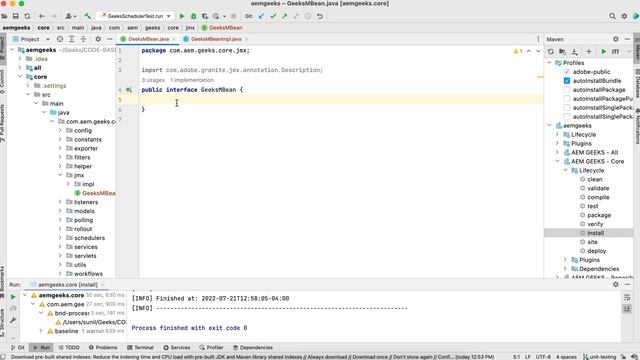Screen dimensions: 640x360
Task: Enable autoInstallPackage profile checkbox
Action: point(567,89)
